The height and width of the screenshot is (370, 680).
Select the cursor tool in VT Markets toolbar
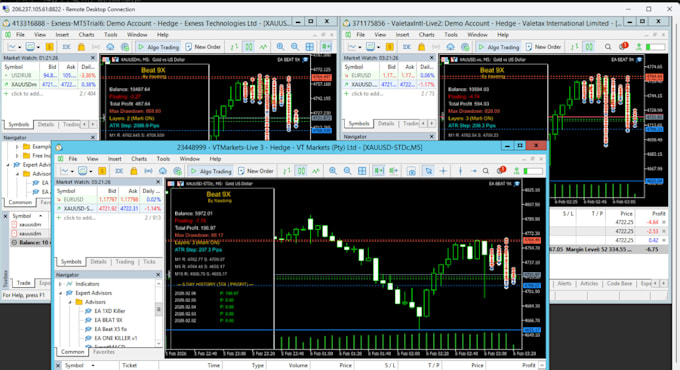point(428,171)
